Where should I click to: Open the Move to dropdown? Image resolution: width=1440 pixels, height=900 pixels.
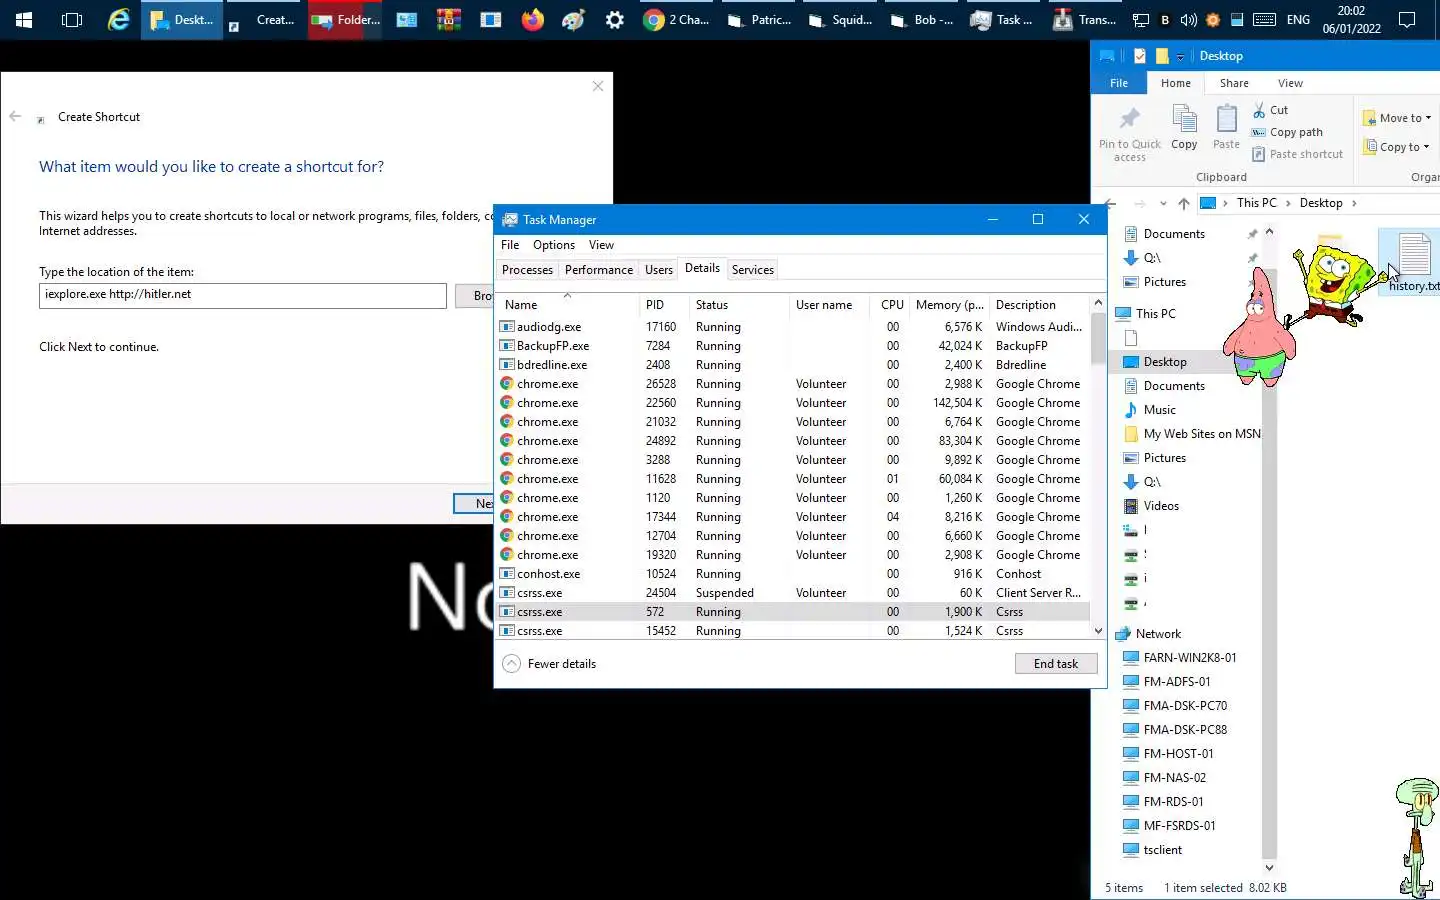tap(1397, 118)
